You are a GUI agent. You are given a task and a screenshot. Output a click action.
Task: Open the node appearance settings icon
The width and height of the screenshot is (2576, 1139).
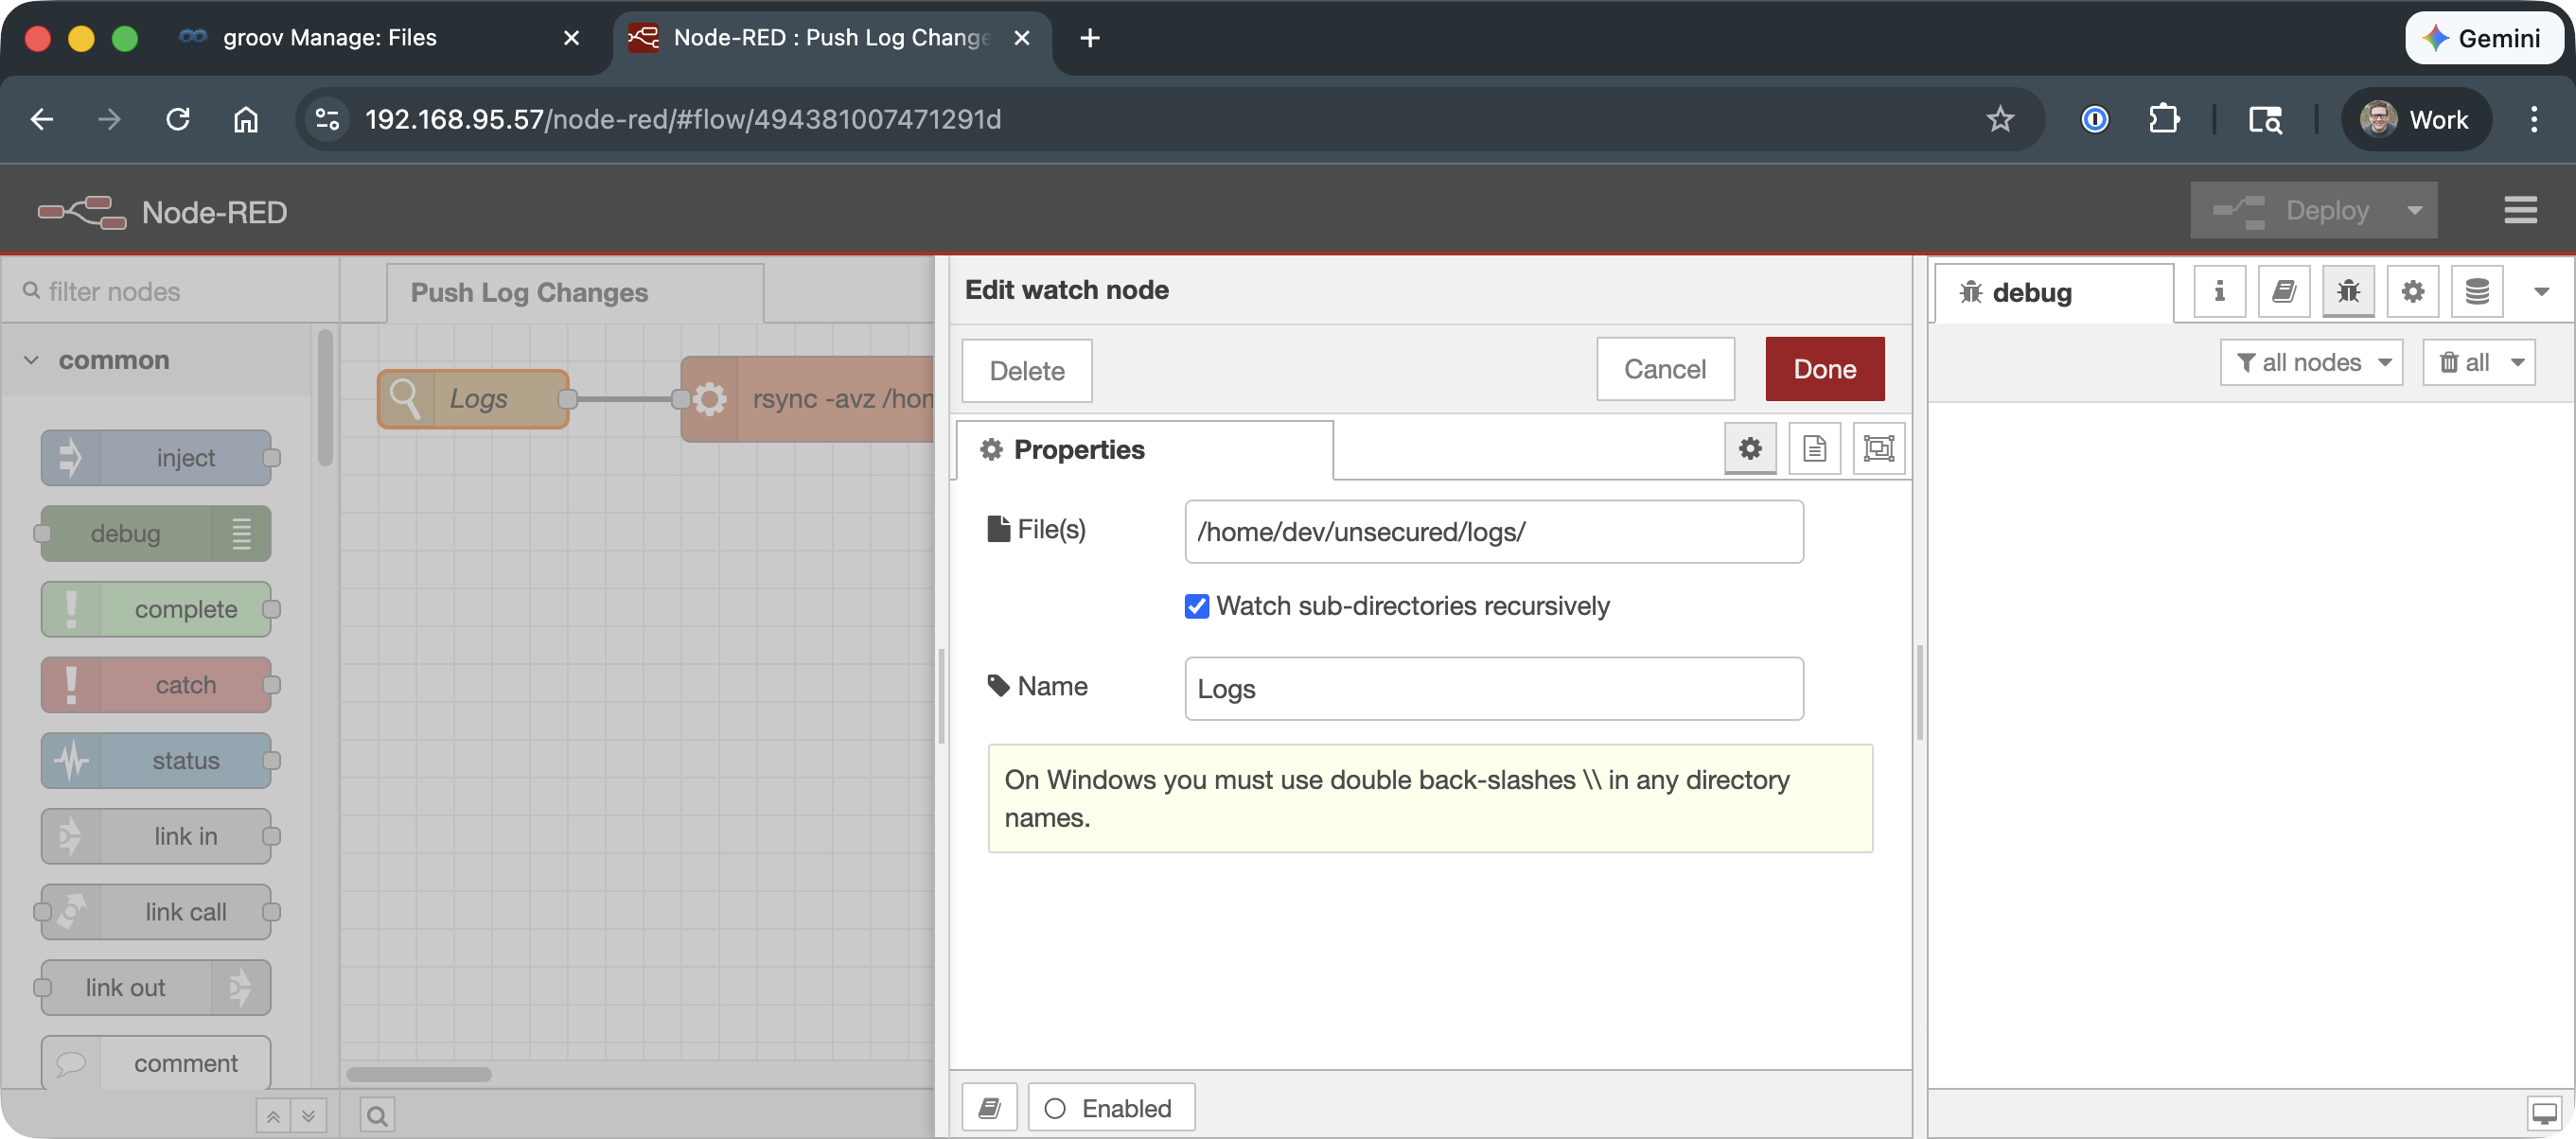point(1878,449)
